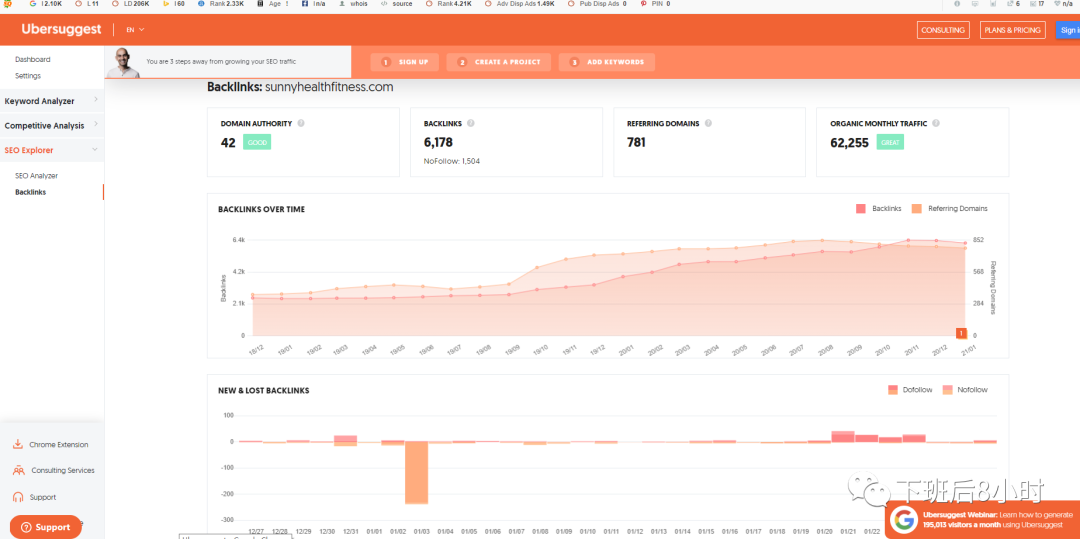This screenshot has height=539, width=1080.
Task: Expand the Competitive Analysis section
Action: tap(96, 125)
